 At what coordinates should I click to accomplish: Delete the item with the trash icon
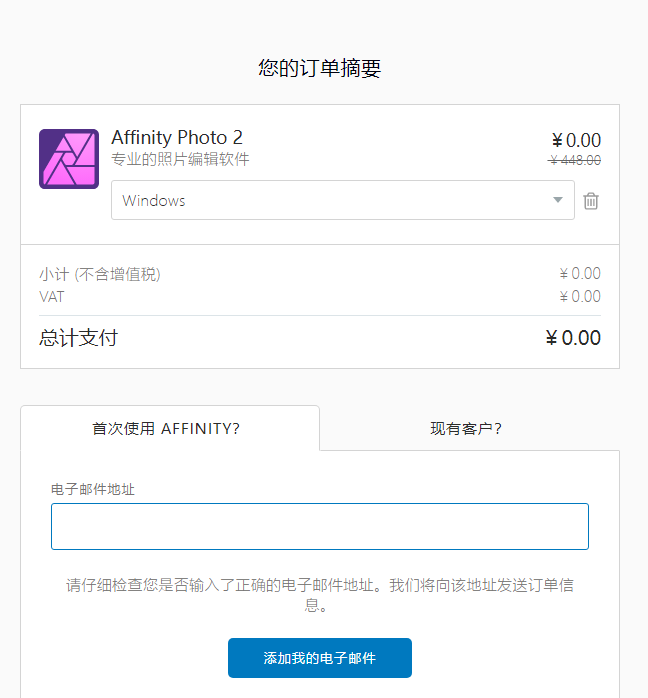pyautogui.click(x=591, y=201)
